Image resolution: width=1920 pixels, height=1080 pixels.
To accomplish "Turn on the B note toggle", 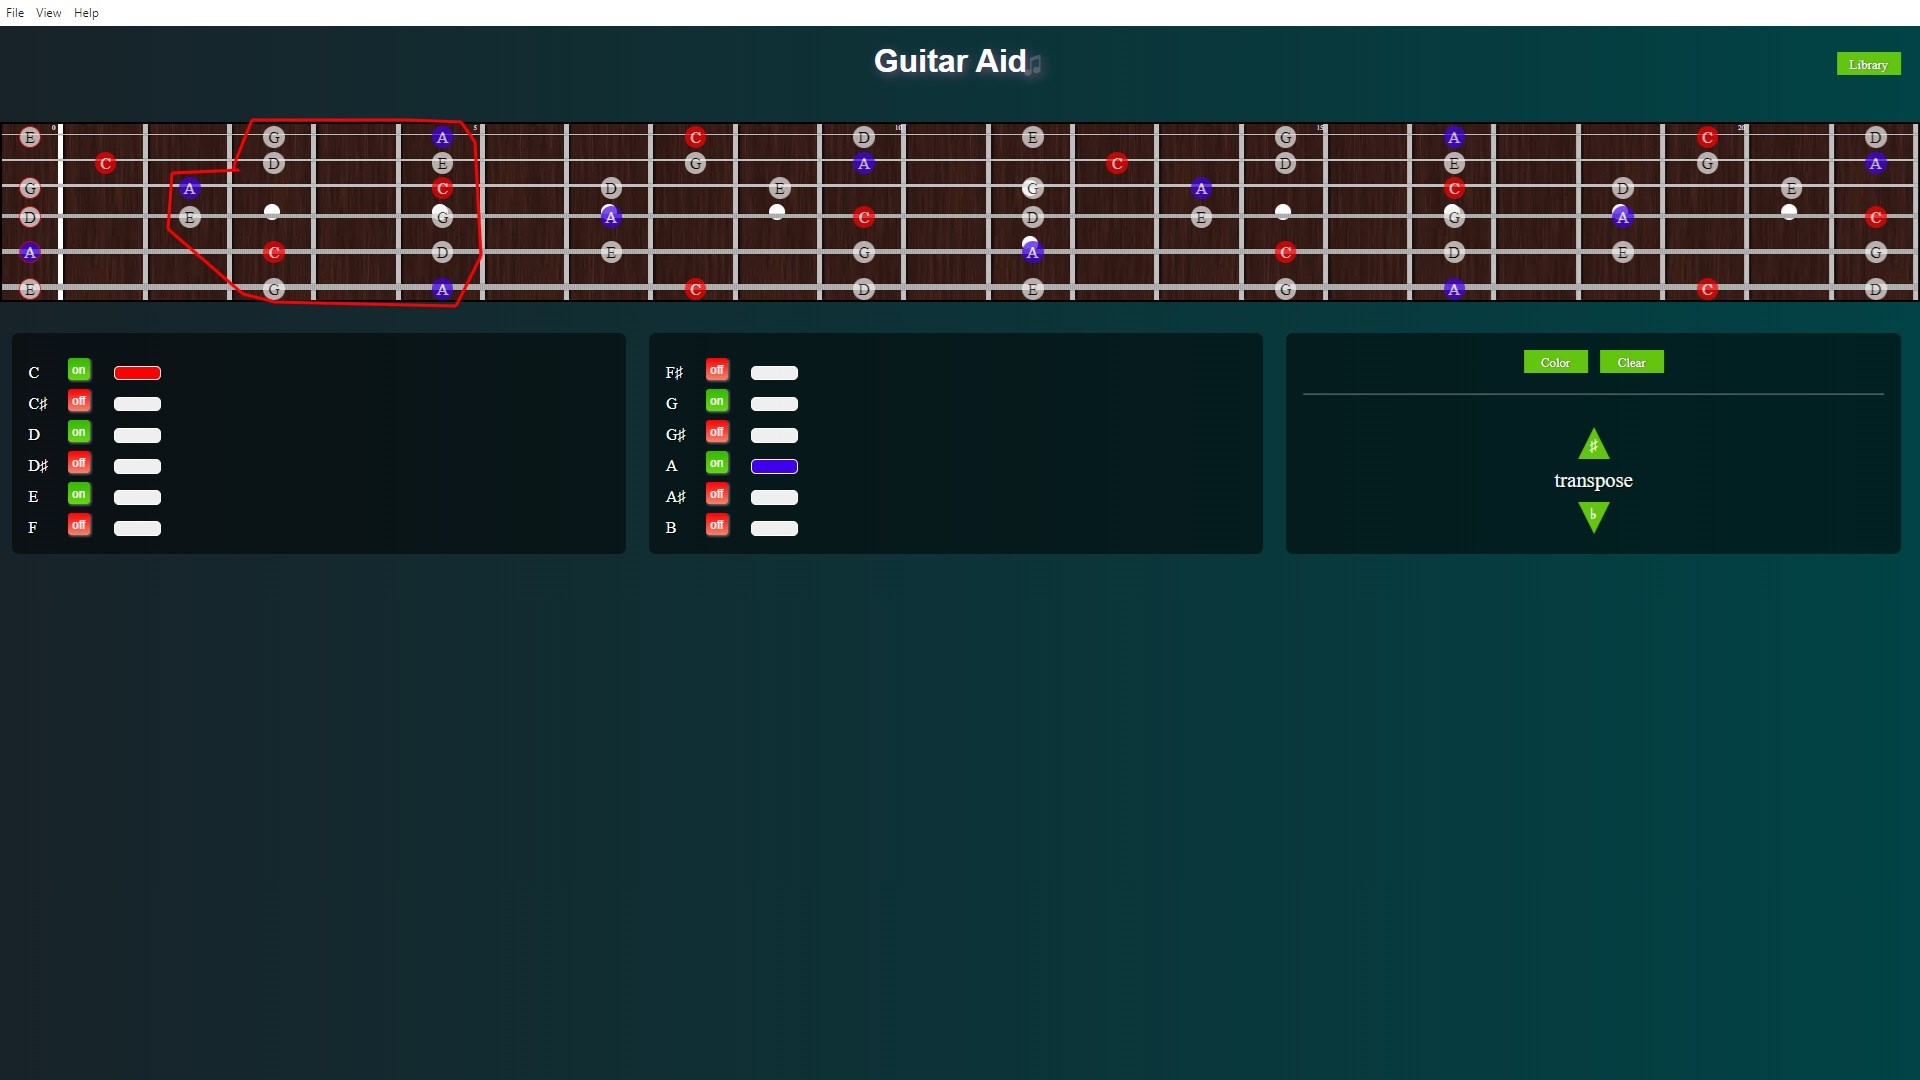I will point(716,525).
